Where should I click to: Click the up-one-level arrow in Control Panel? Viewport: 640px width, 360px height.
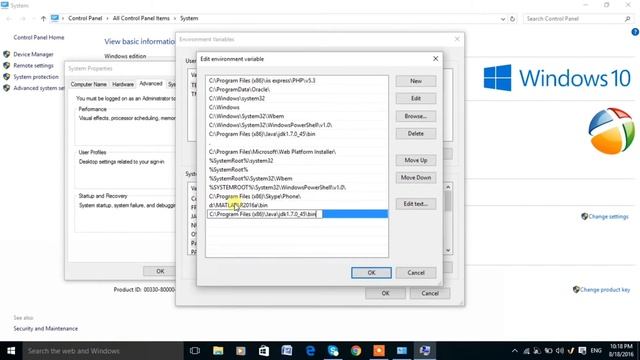pyautogui.click(x=43, y=18)
